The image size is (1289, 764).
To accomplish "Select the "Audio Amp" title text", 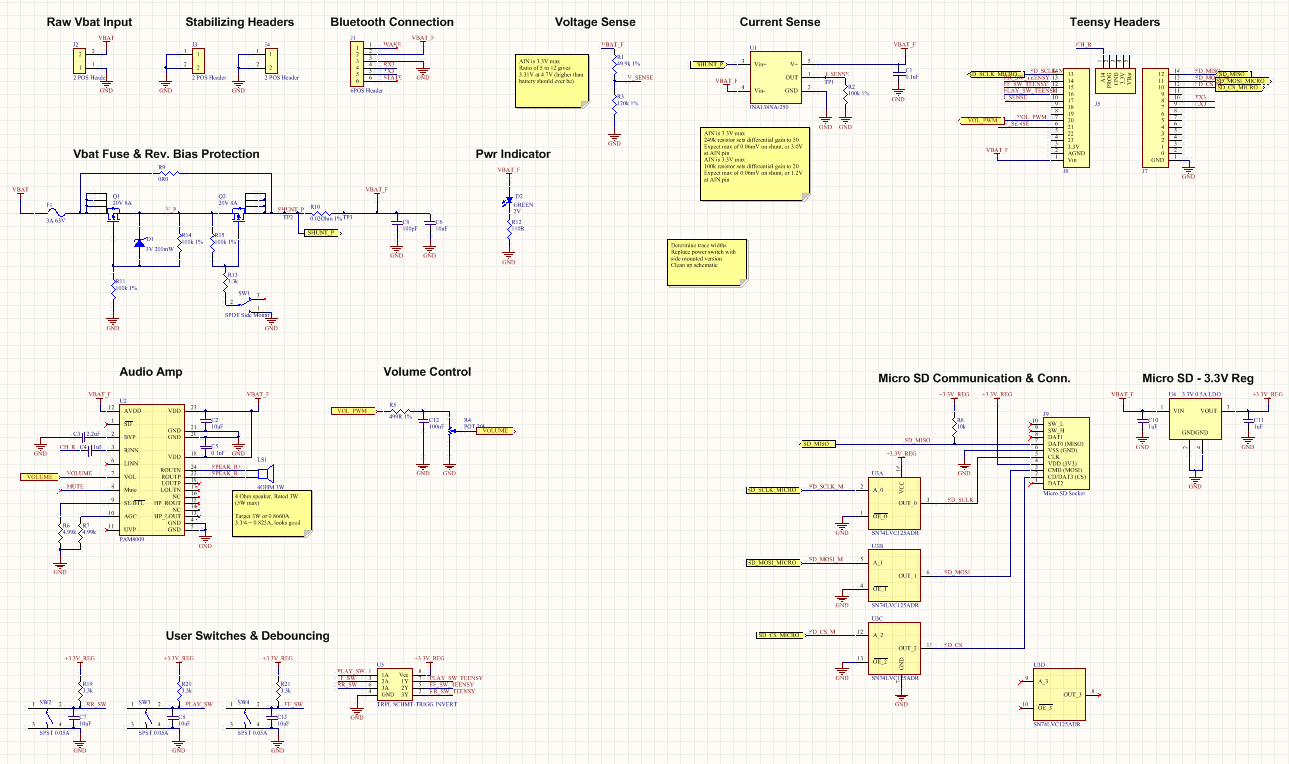I will 151,372.
